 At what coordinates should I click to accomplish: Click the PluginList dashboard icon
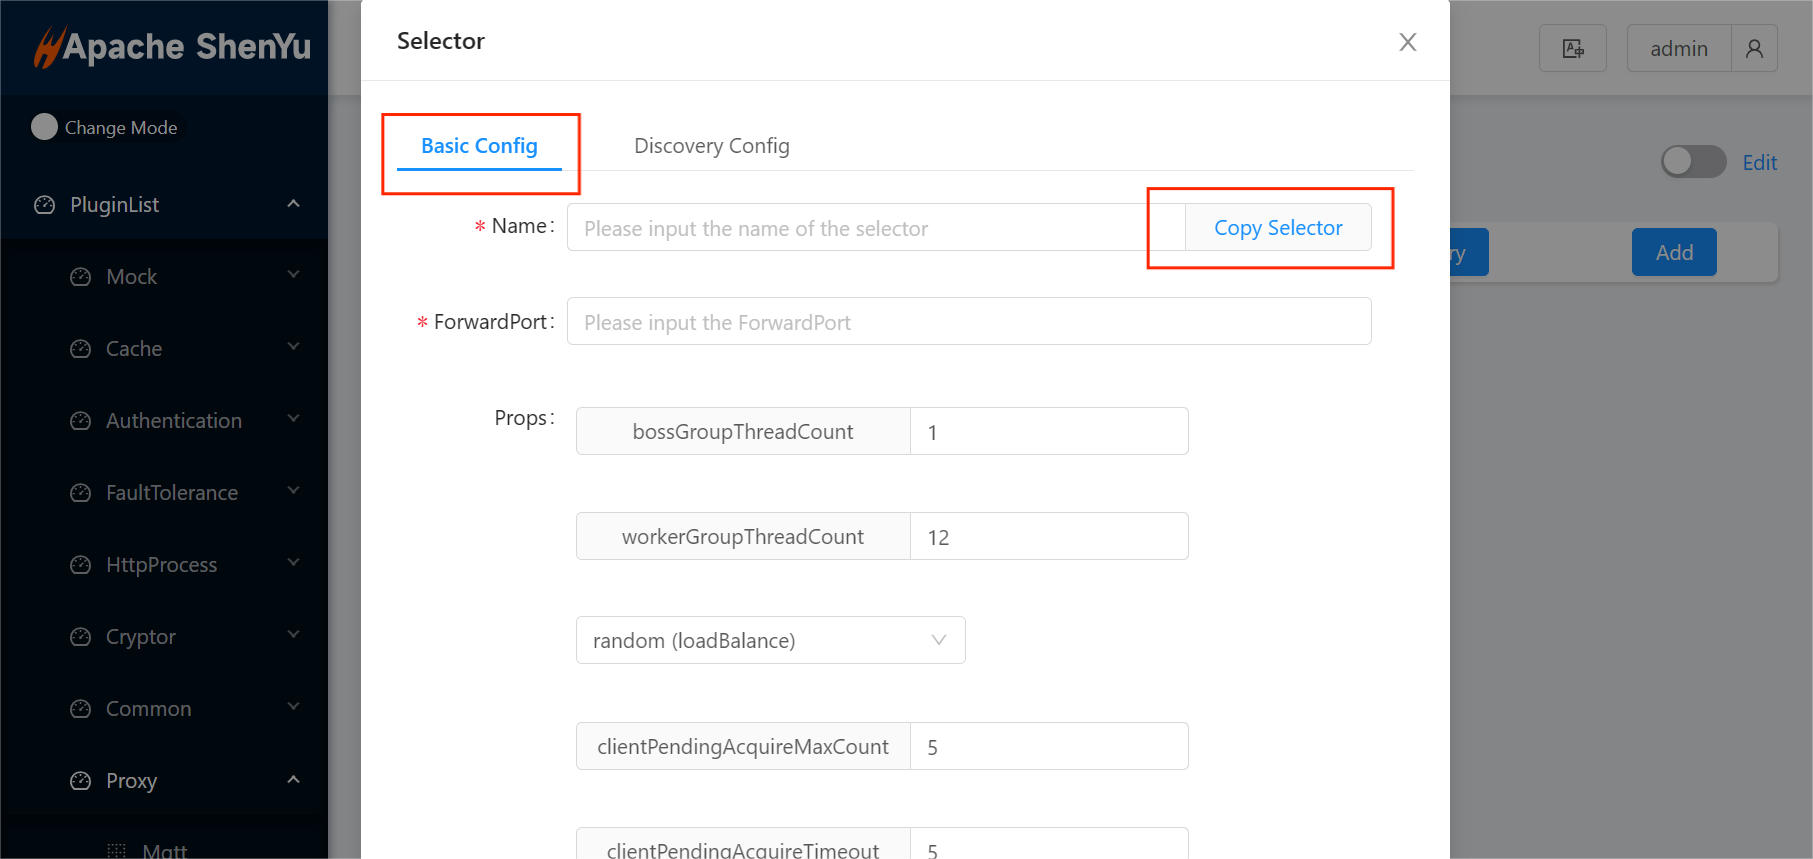(45, 205)
